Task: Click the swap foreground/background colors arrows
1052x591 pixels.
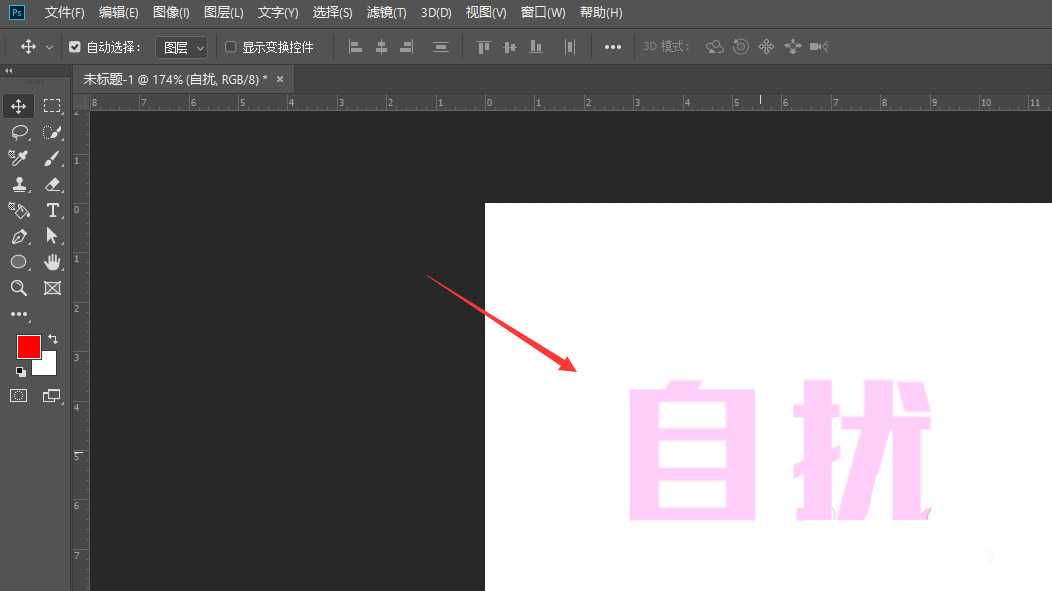Action: [x=53, y=337]
